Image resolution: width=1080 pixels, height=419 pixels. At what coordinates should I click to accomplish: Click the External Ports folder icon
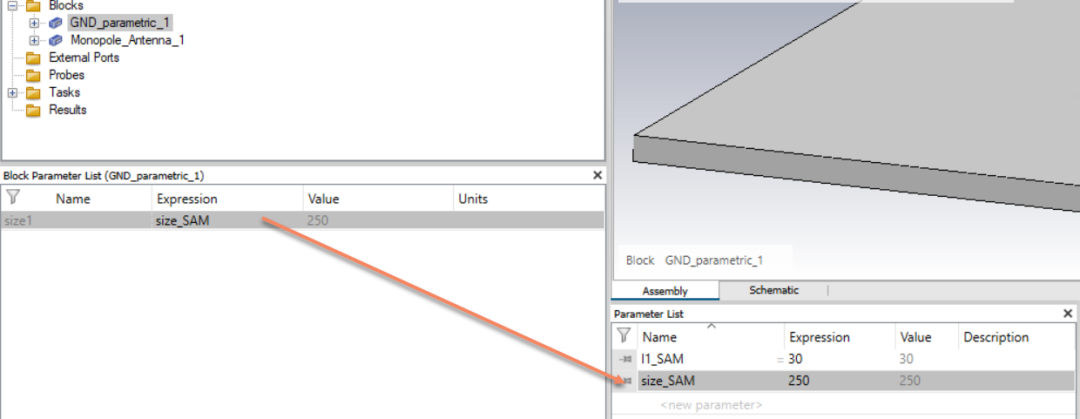click(x=34, y=58)
